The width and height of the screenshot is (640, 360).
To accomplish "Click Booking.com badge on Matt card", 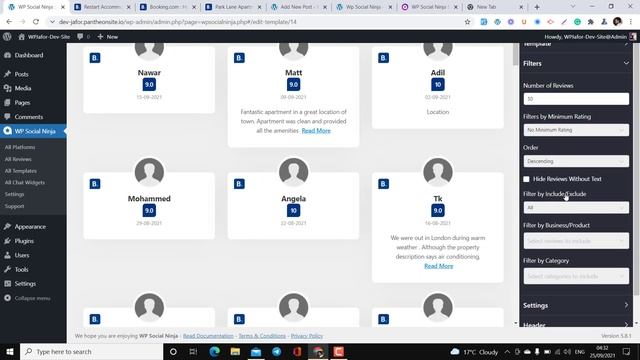I will (239, 58).
